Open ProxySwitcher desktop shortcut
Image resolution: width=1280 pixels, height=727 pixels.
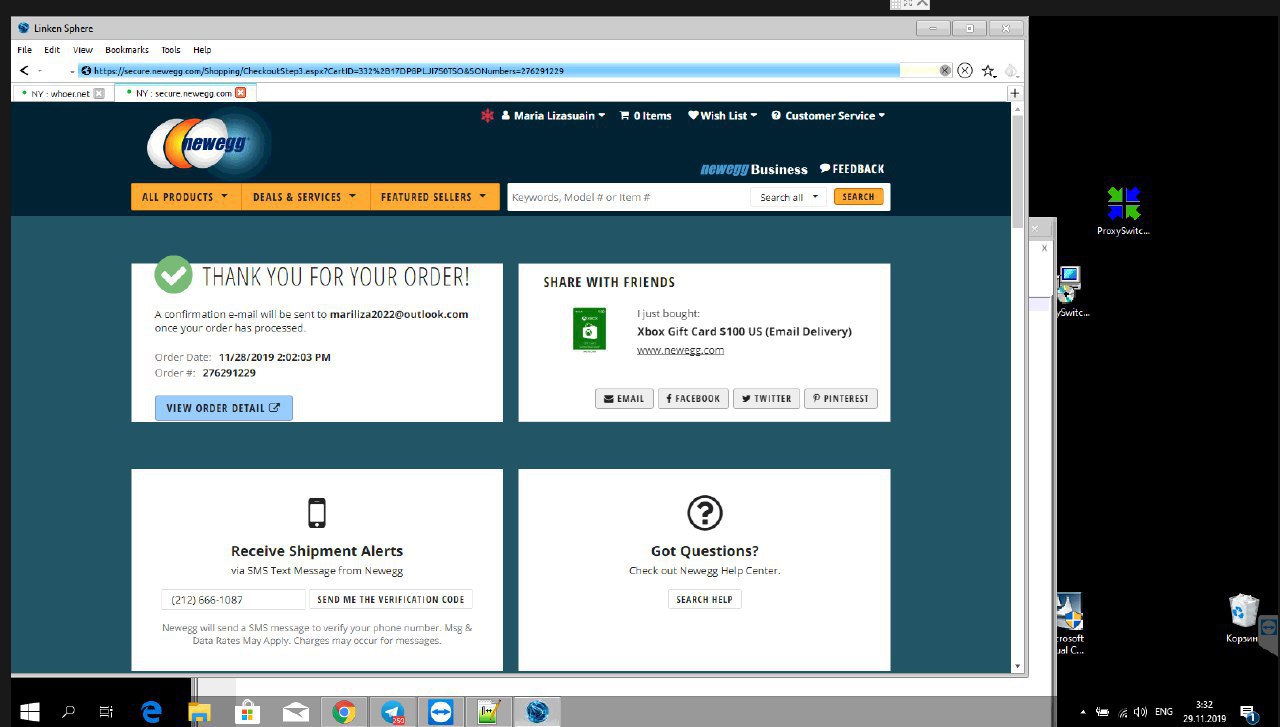(x=1123, y=210)
